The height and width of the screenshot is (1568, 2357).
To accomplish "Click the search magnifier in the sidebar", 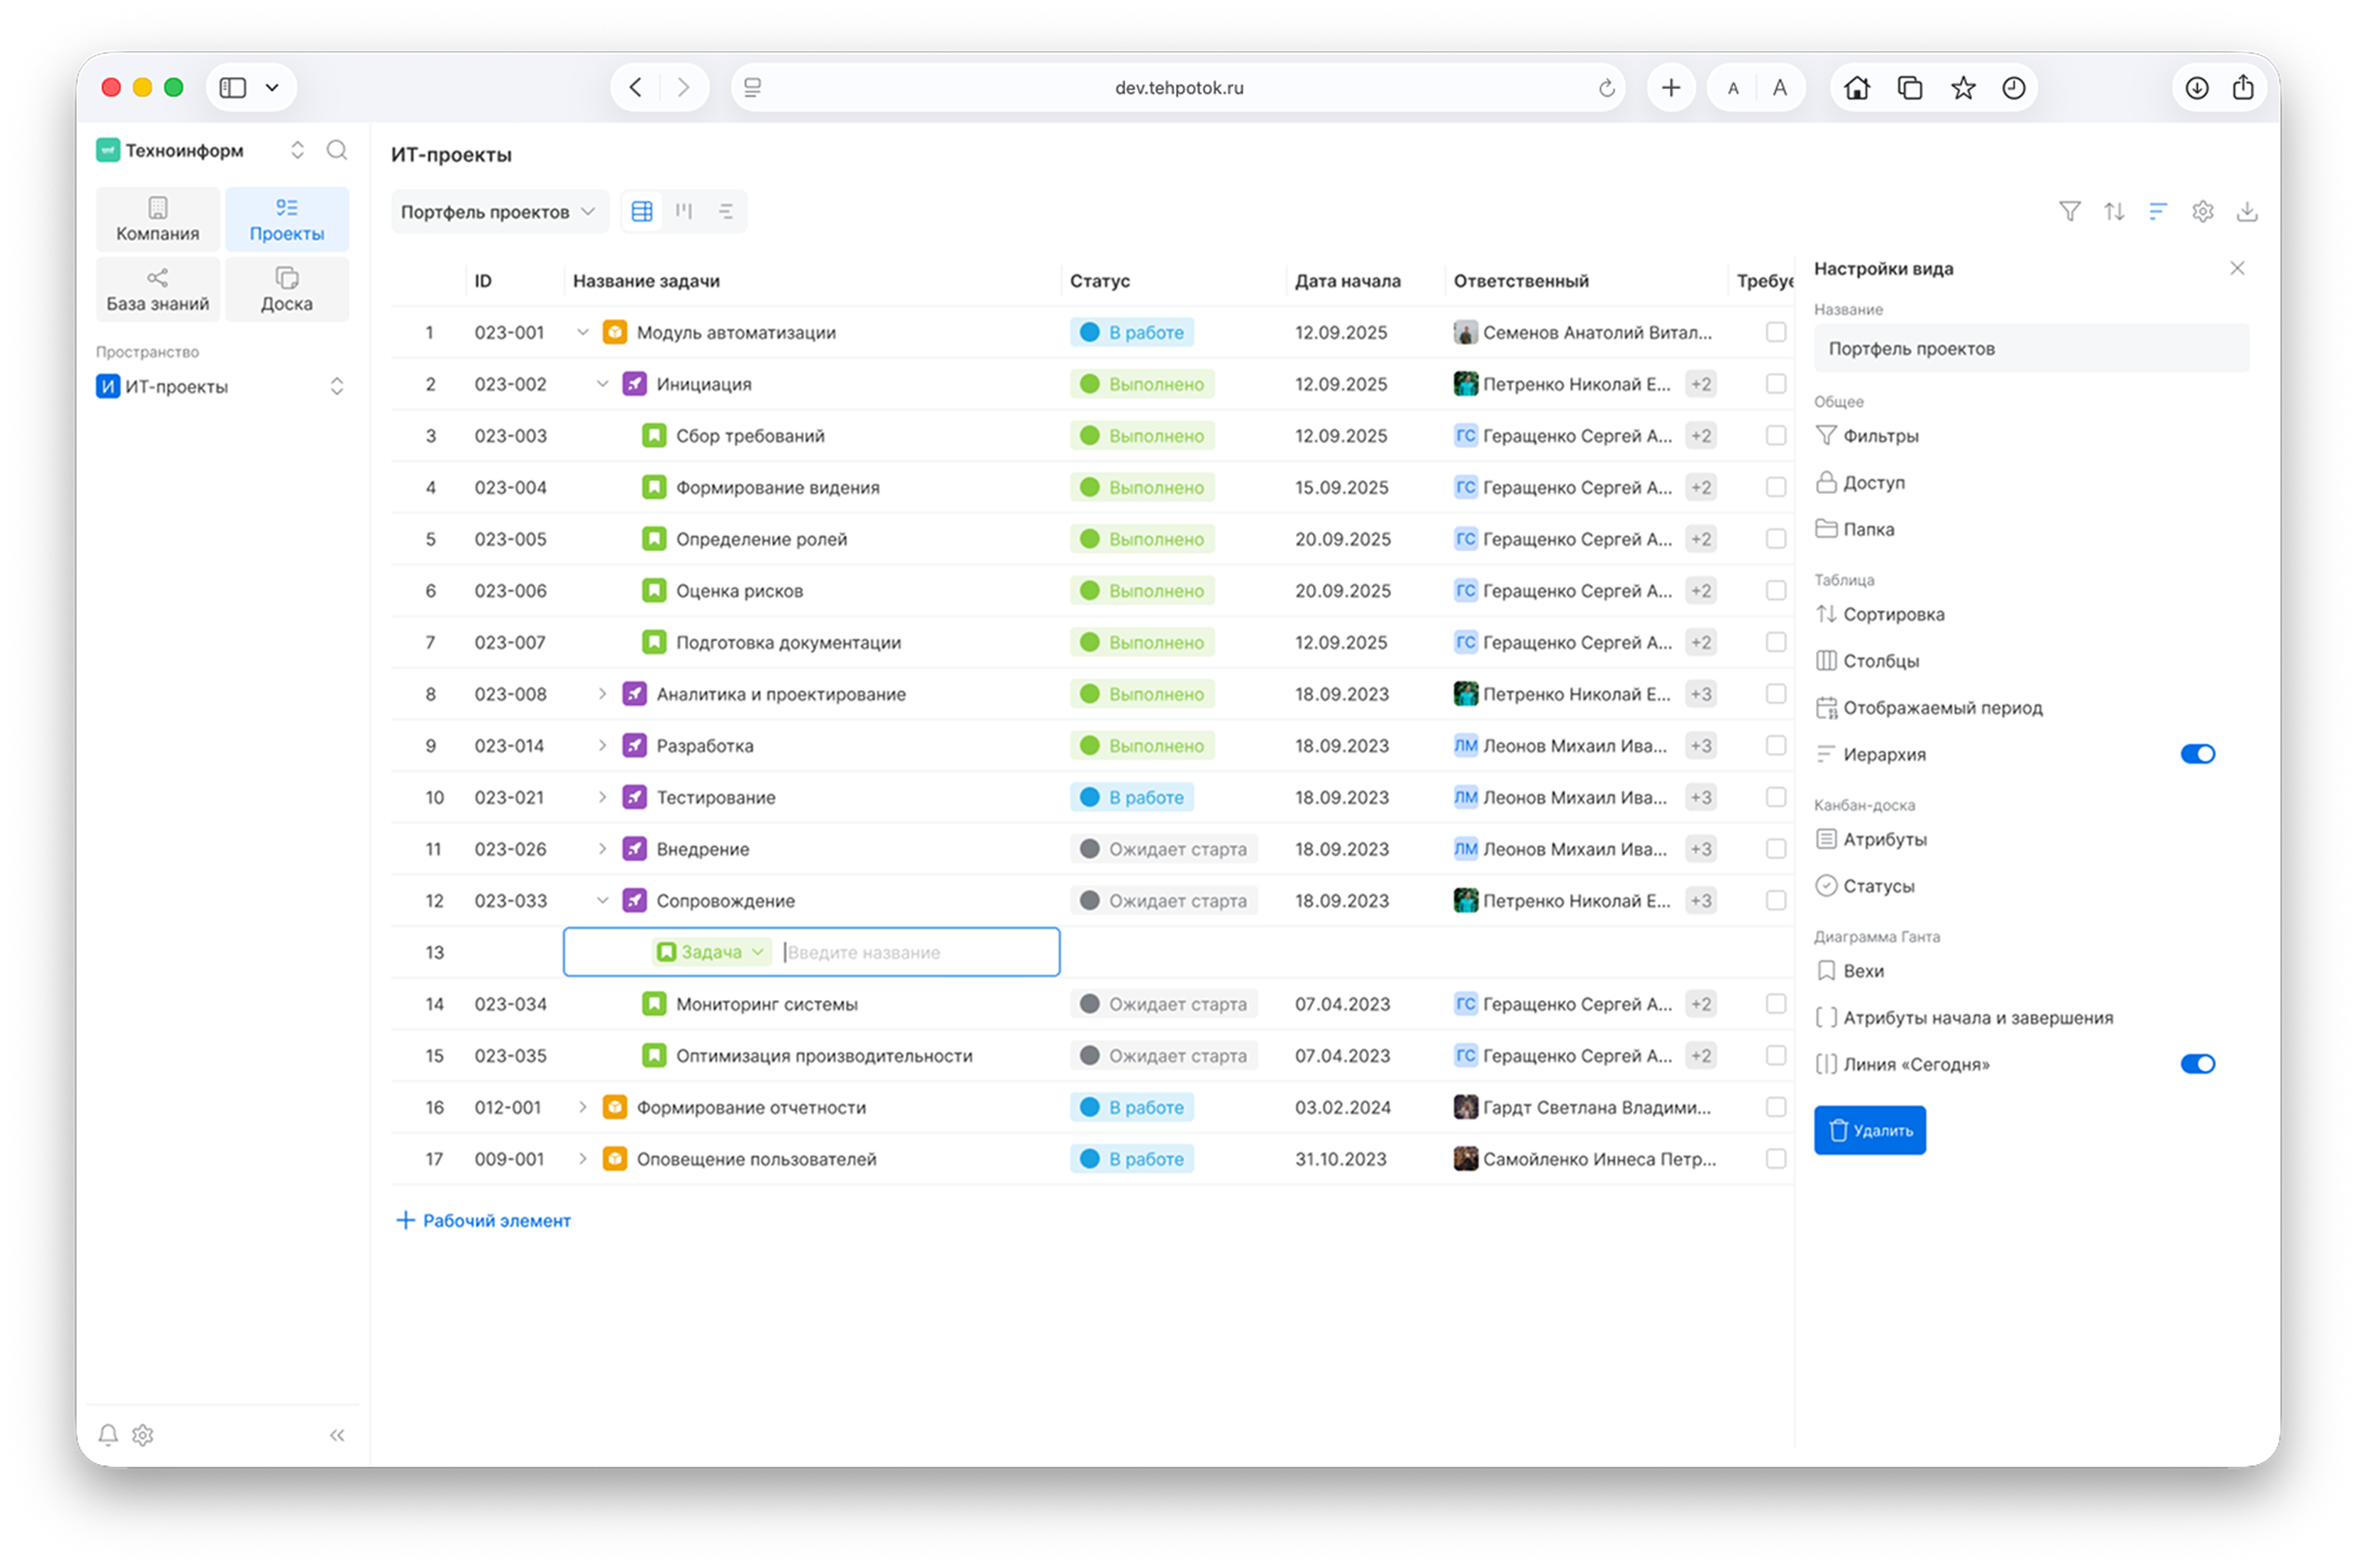I will click(x=337, y=150).
